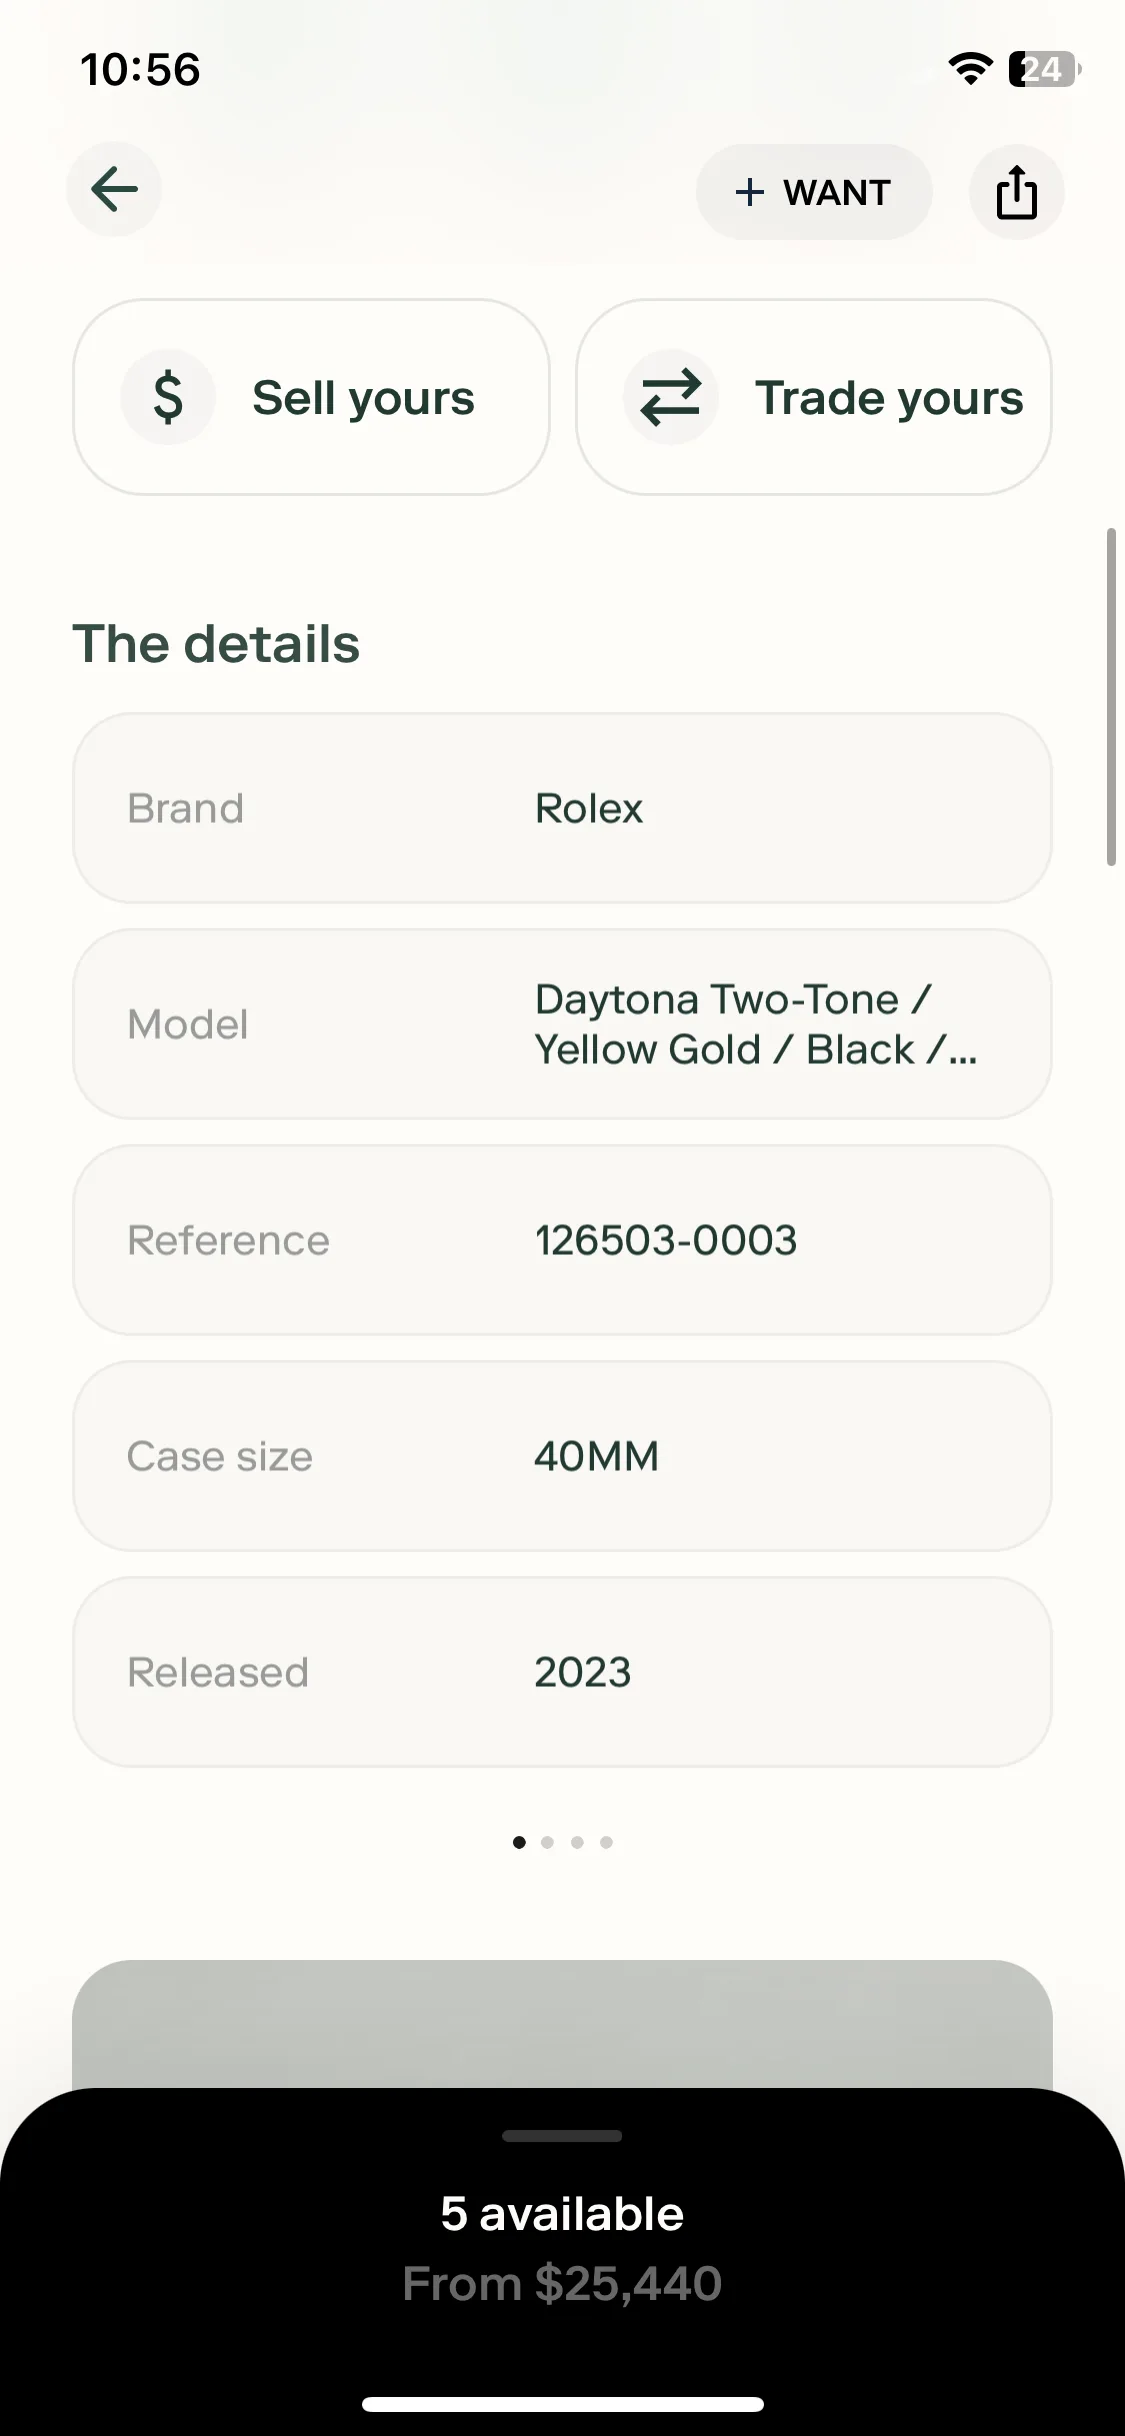
Task: Tap the 10:56 status bar clock
Action: [140, 70]
